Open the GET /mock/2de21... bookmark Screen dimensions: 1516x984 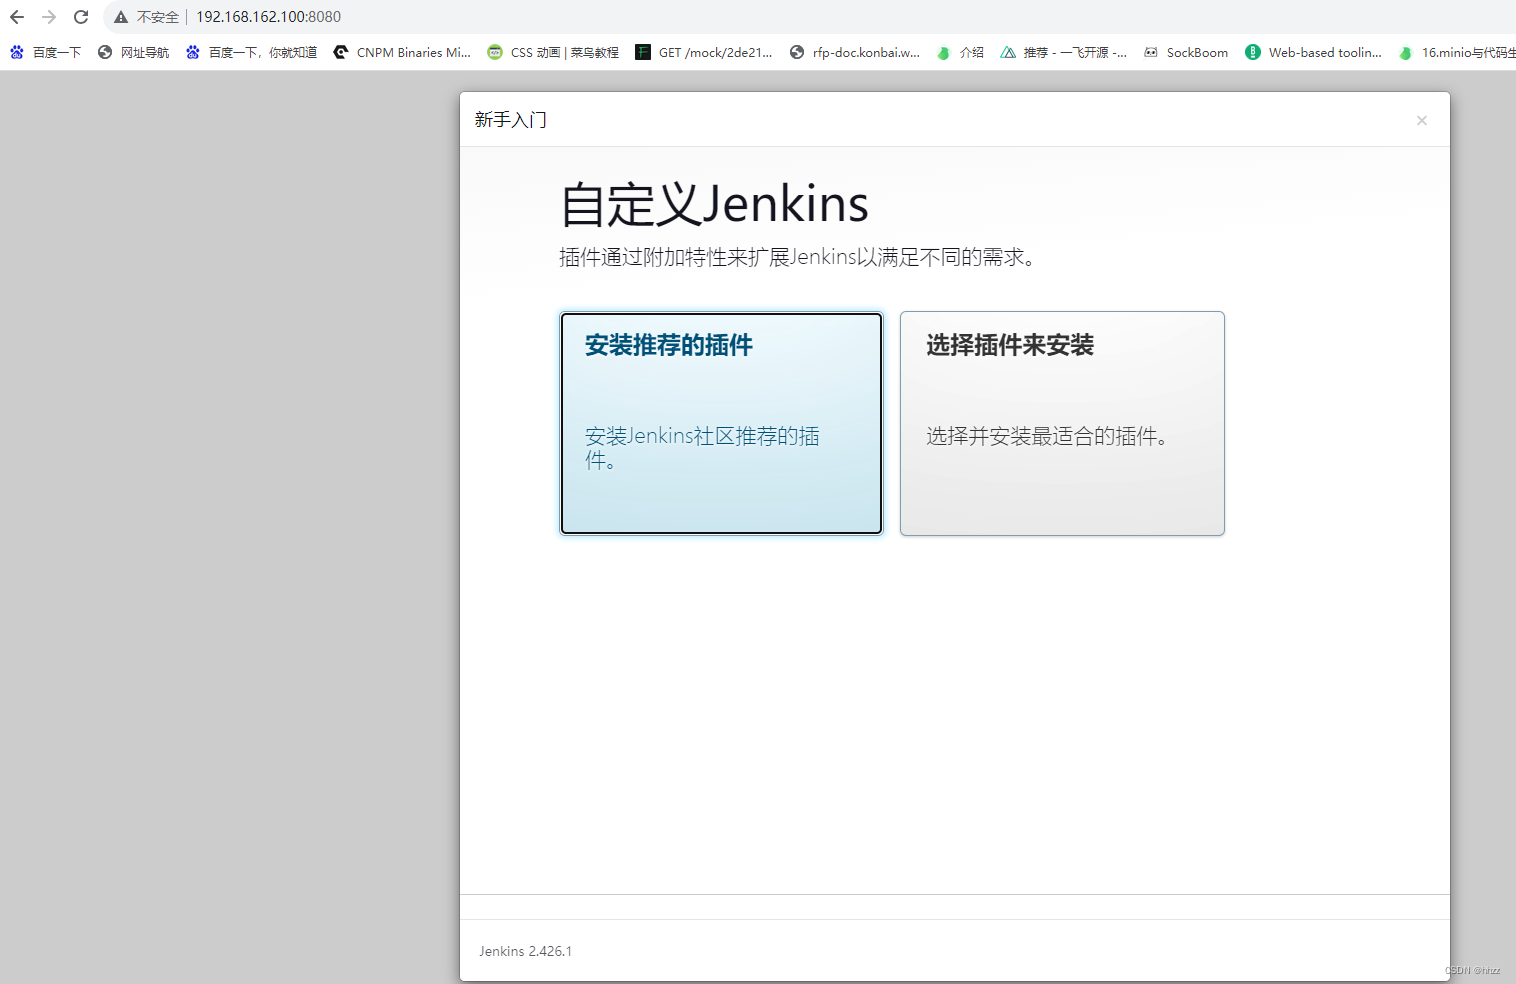[x=704, y=52]
